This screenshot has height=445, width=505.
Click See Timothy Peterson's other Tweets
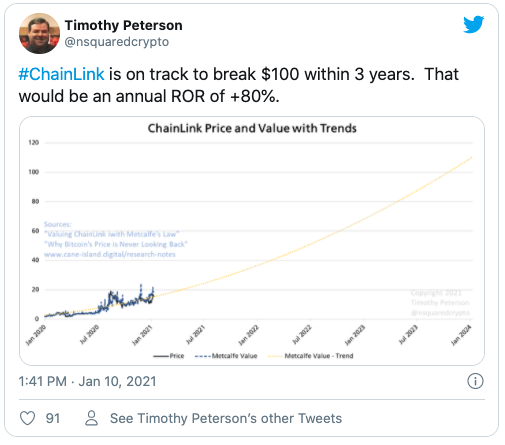point(226,418)
